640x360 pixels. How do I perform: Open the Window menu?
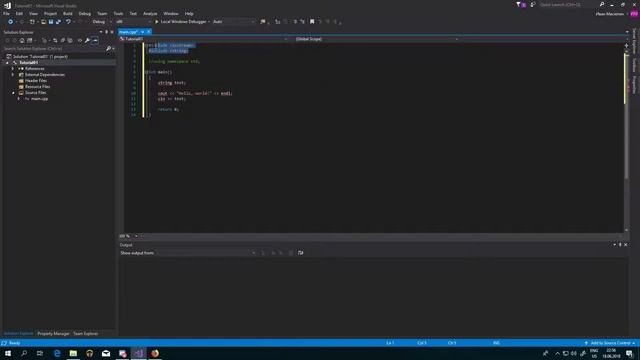[171, 13]
